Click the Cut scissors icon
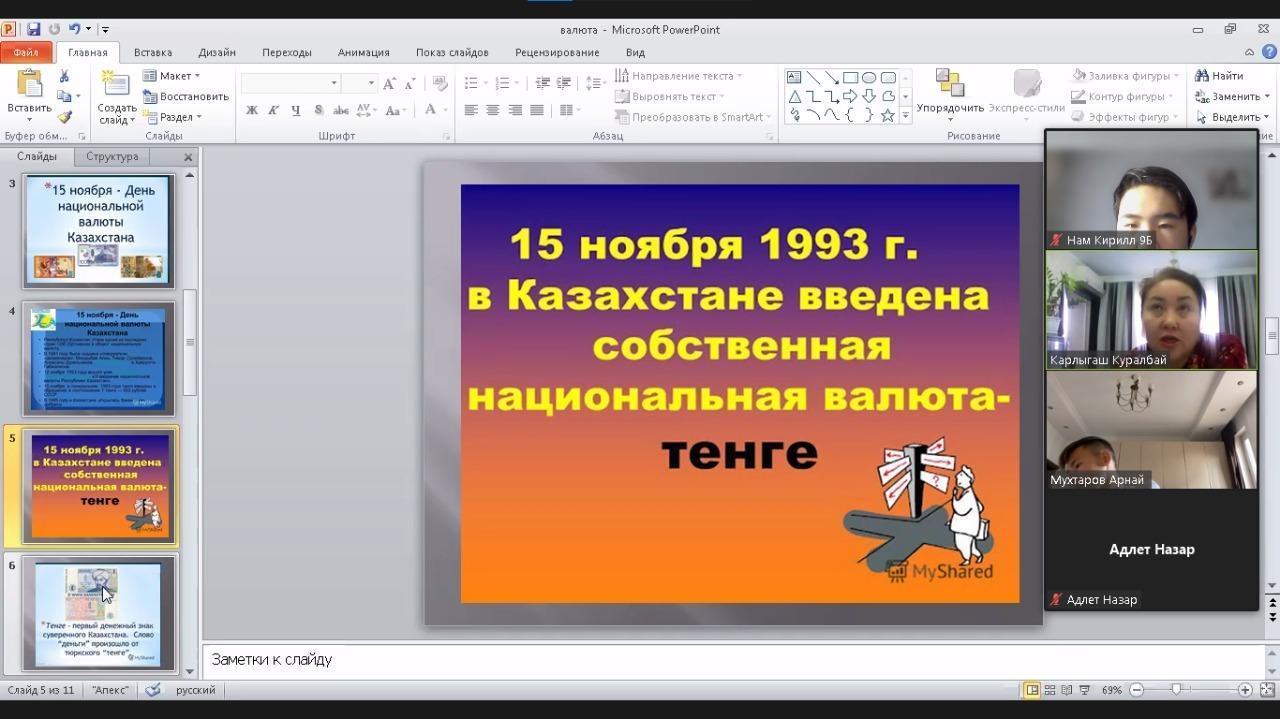This screenshot has height=719, width=1280. 64,77
